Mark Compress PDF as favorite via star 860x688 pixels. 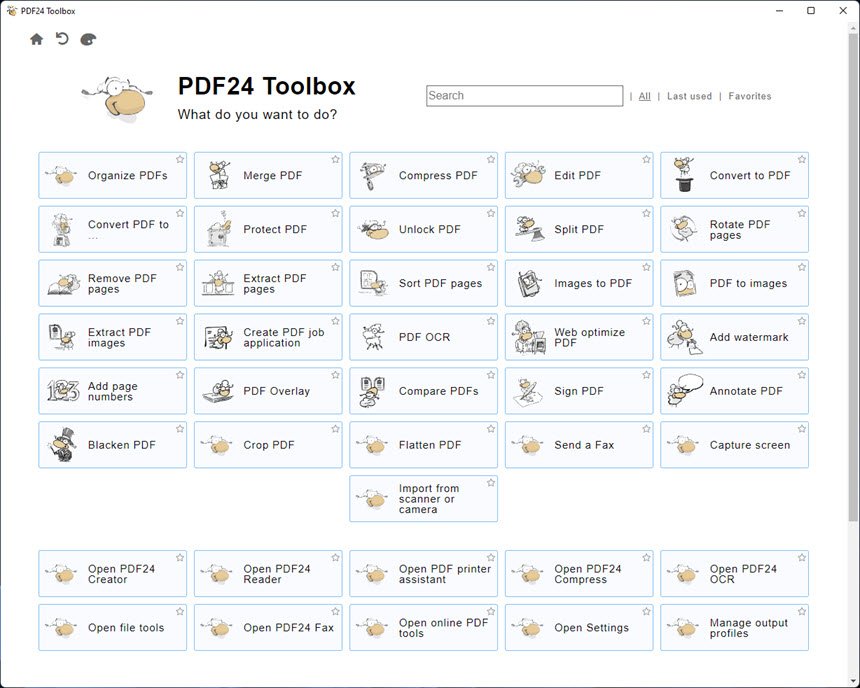coord(491,159)
